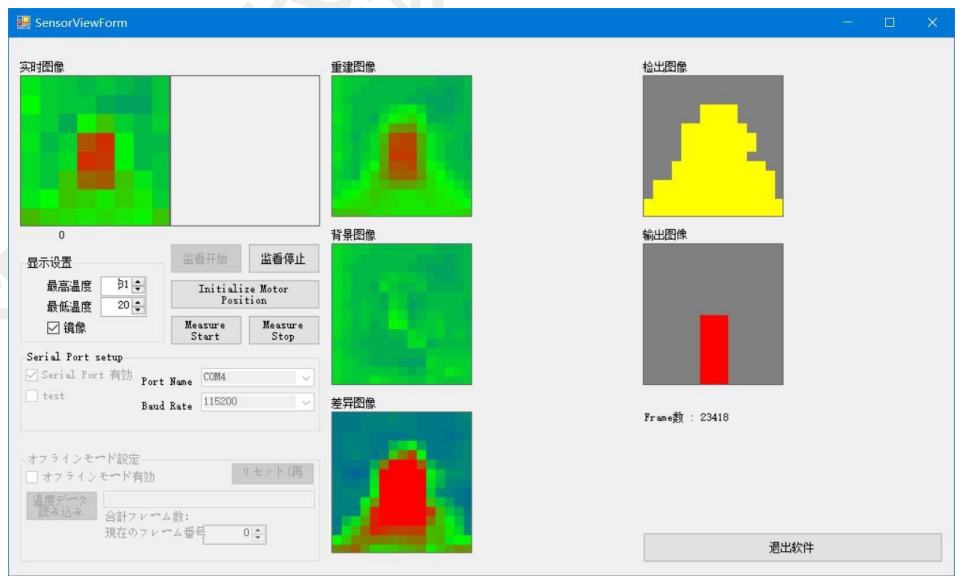Click the 退出软件 exit button
The height and width of the screenshot is (586, 963).
(x=792, y=548)
